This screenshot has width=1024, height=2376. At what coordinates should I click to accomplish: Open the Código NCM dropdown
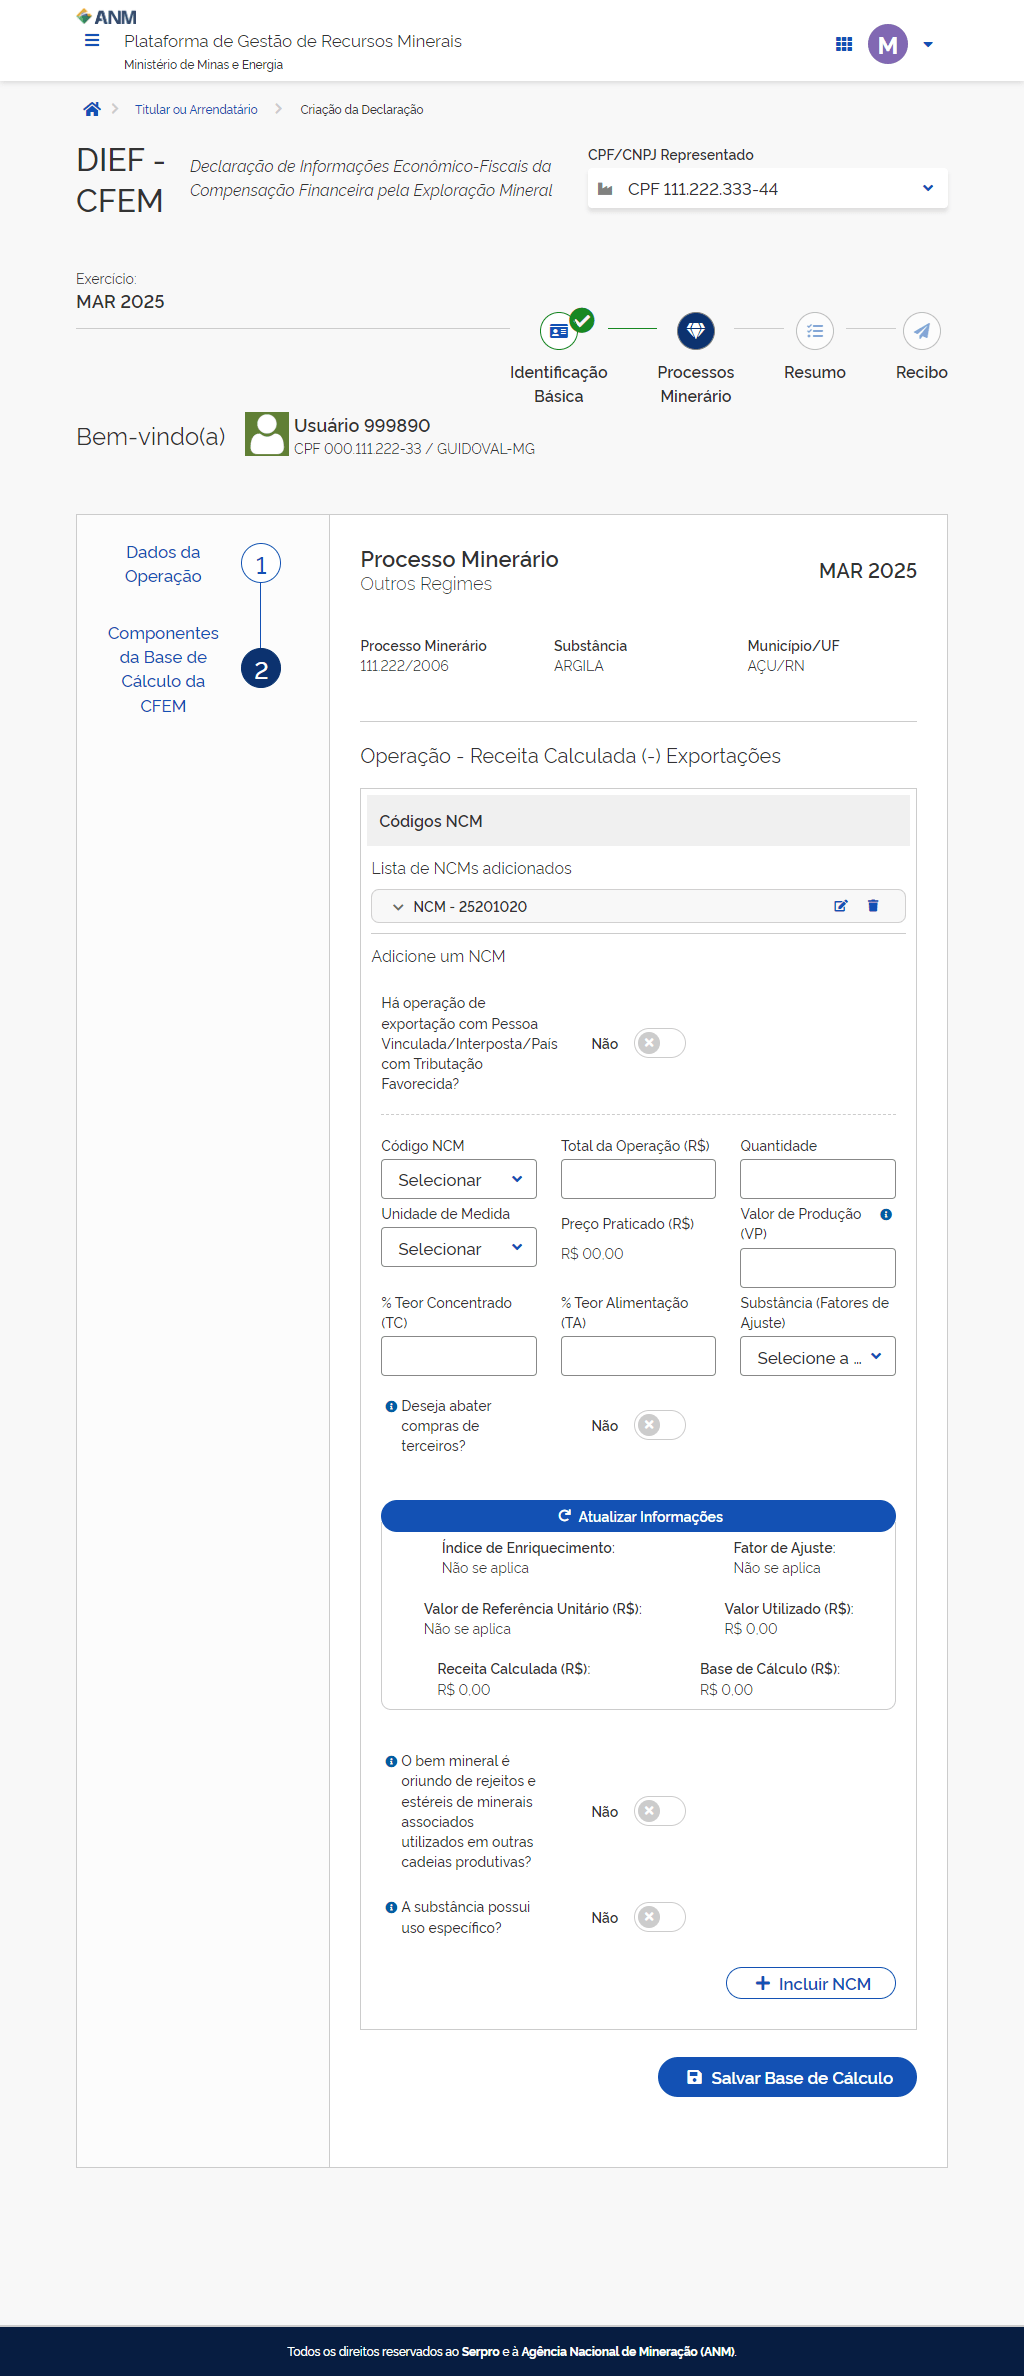458,1179
